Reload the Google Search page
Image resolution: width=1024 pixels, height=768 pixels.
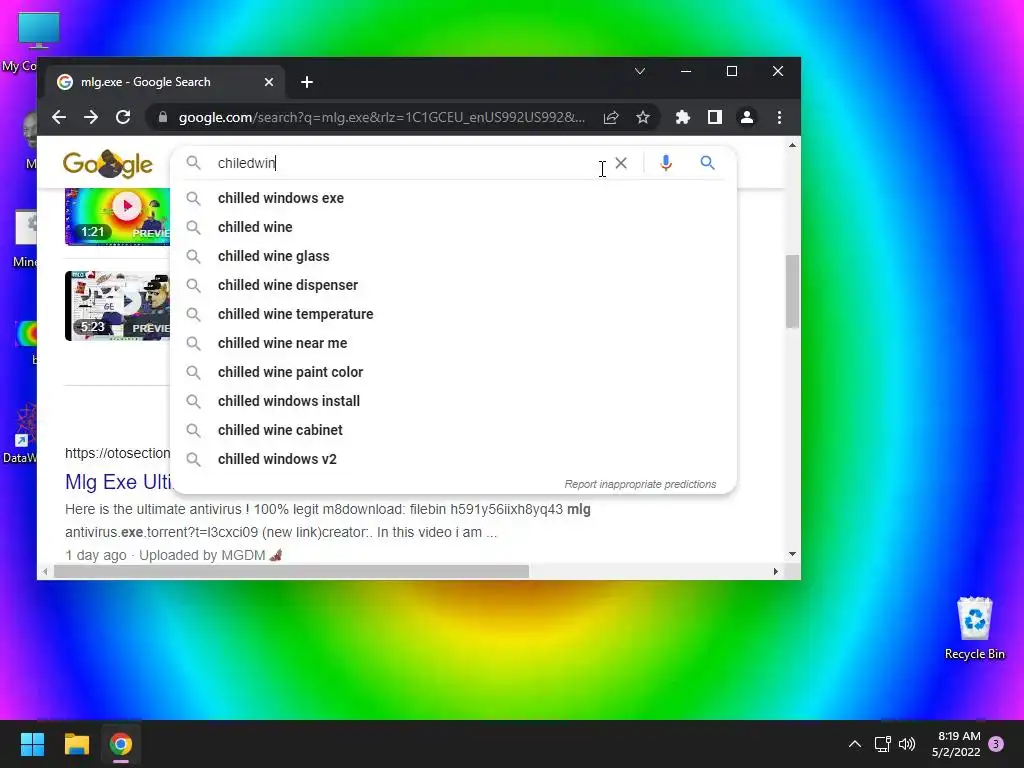[x=123, y=118]
